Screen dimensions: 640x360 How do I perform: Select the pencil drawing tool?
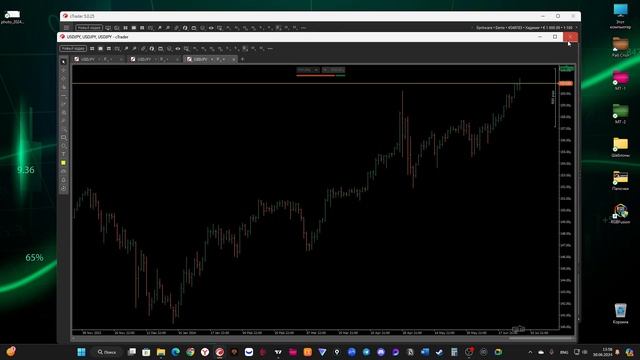[63, 121]
